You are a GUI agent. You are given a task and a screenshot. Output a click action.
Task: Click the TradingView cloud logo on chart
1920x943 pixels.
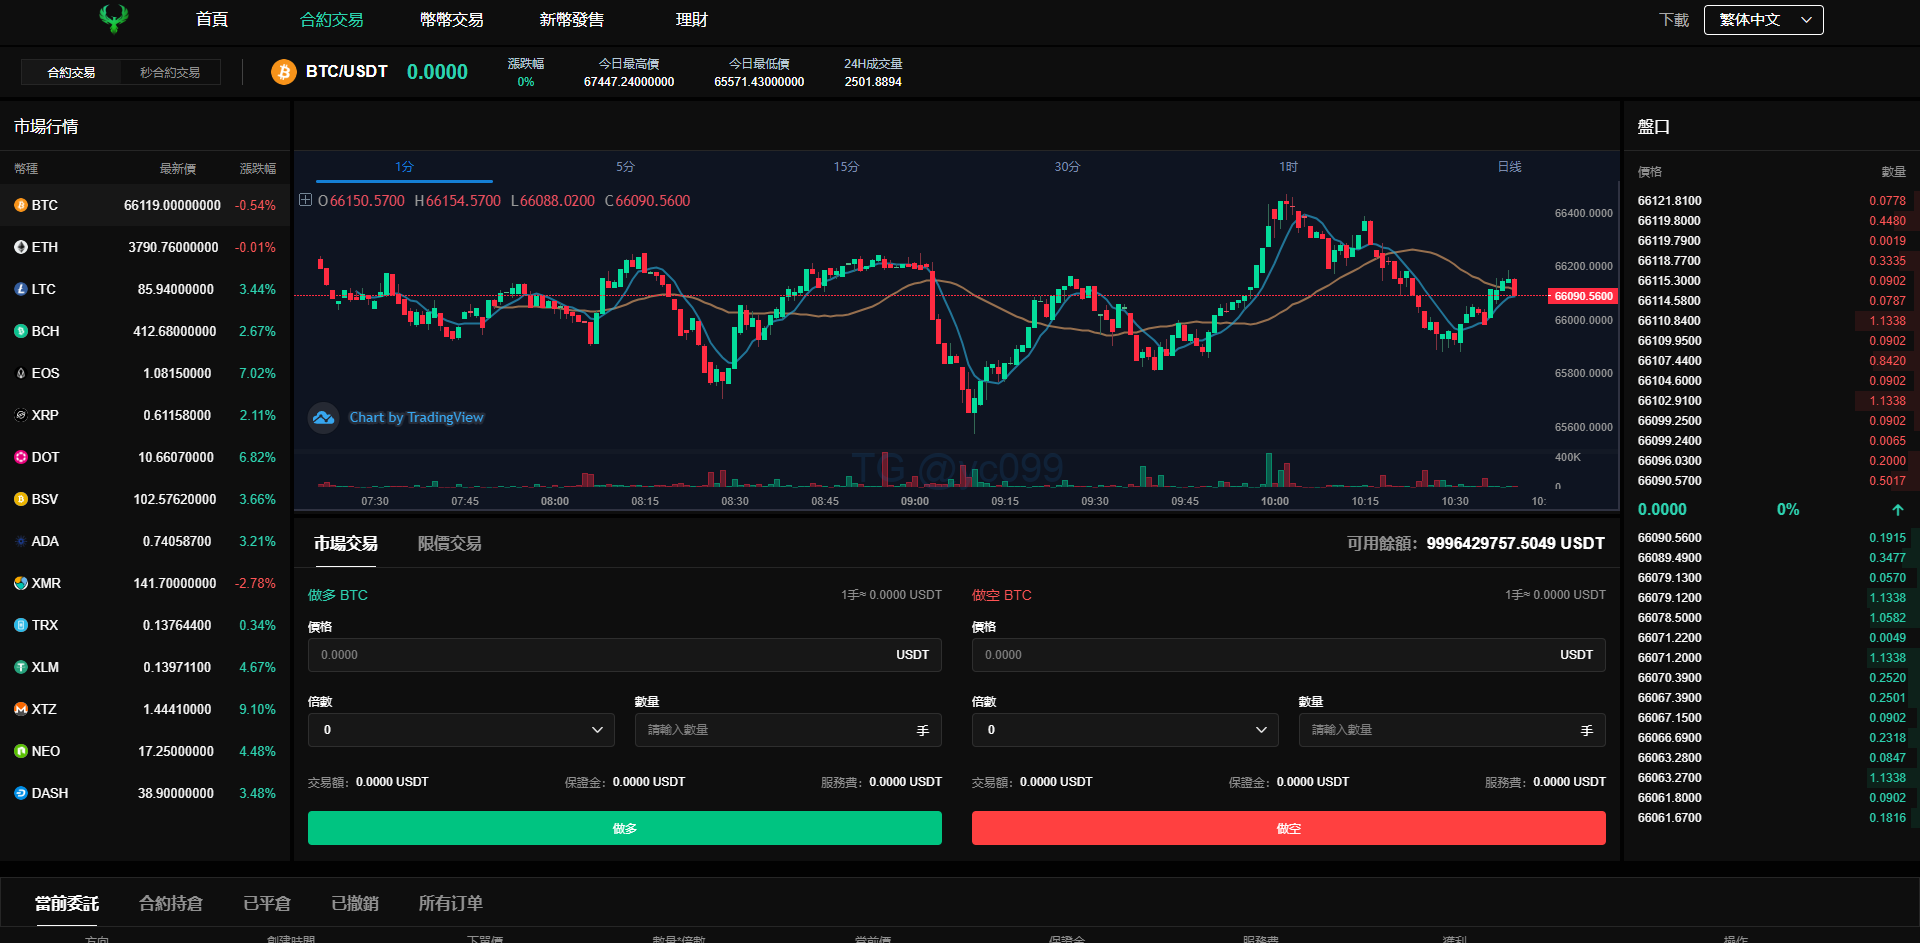323,418
